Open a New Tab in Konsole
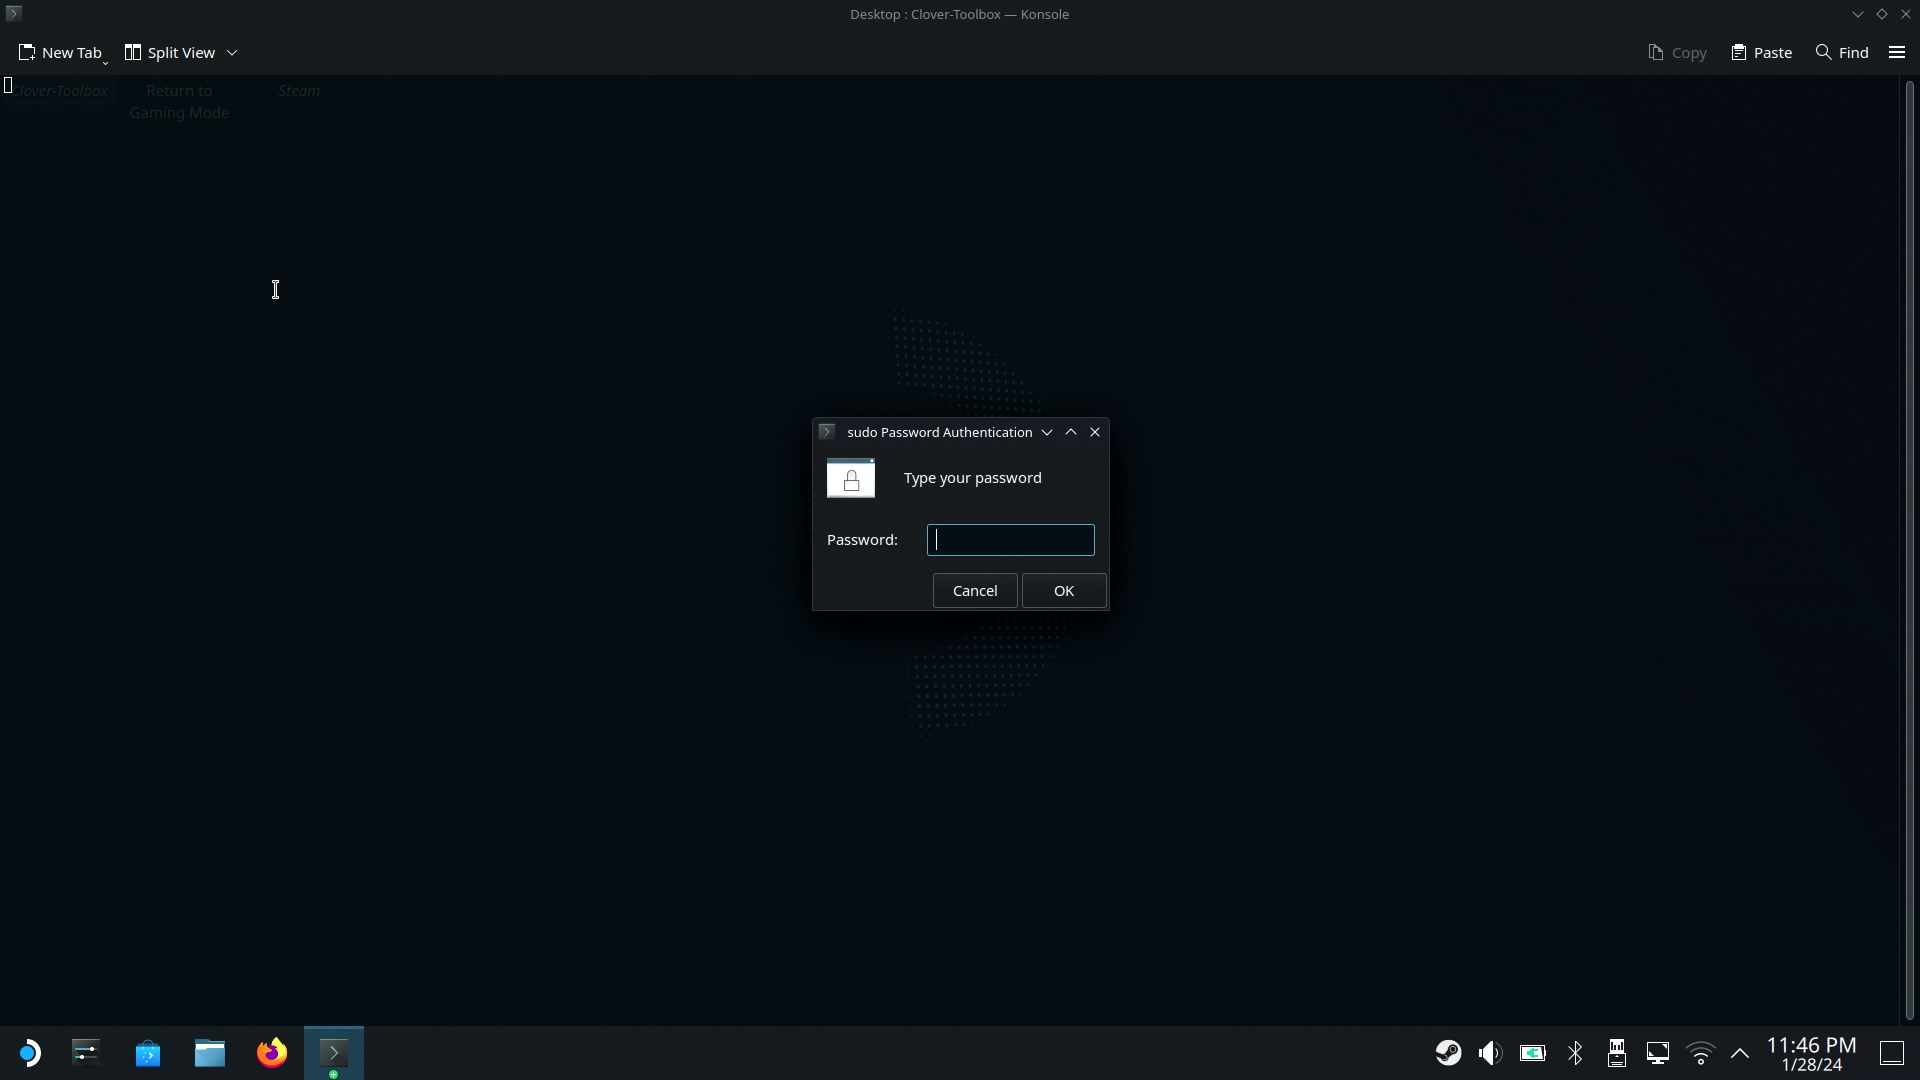Screen dimensions: 1920x1080 click(x=60, y=52)
